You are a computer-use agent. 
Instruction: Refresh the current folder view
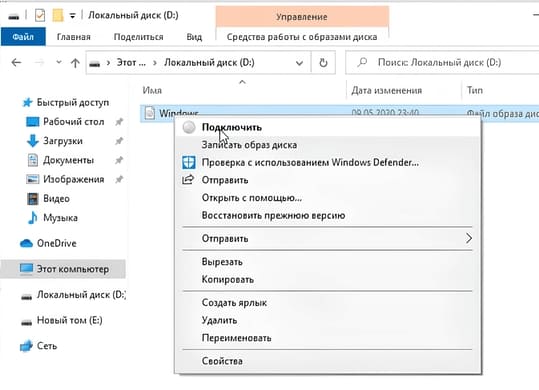(323, 63)
